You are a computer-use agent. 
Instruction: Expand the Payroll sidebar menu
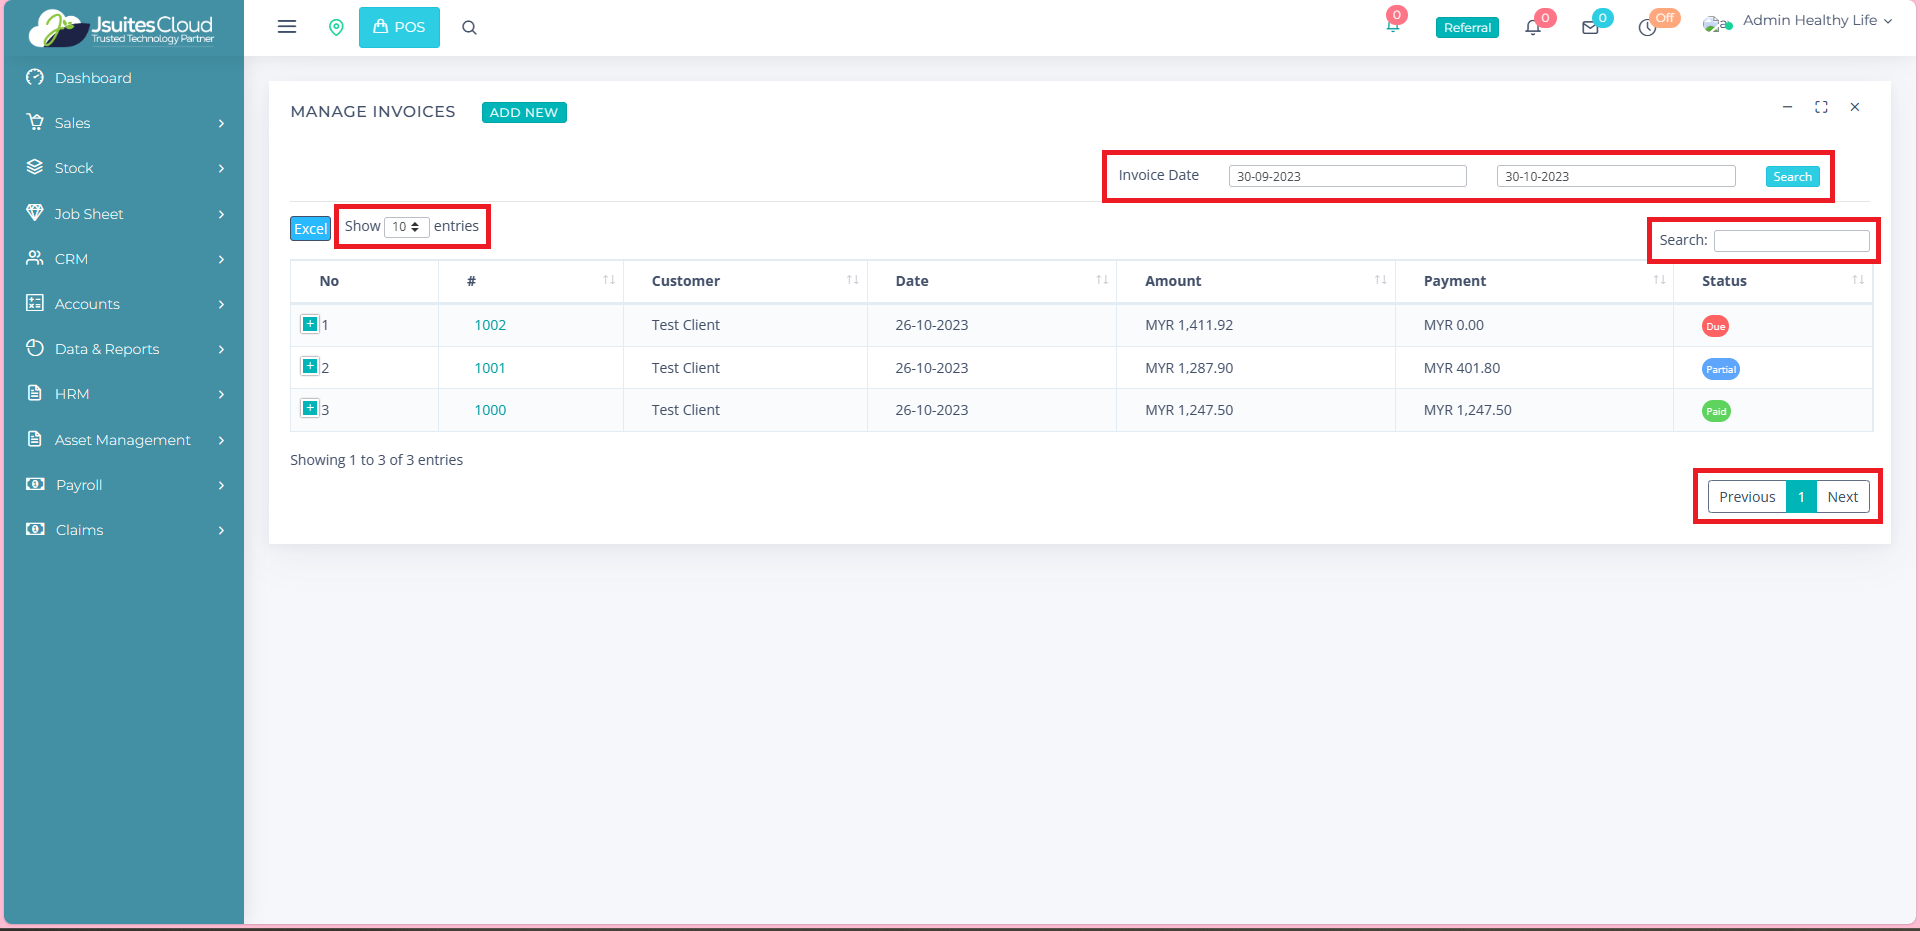(124, 485)
